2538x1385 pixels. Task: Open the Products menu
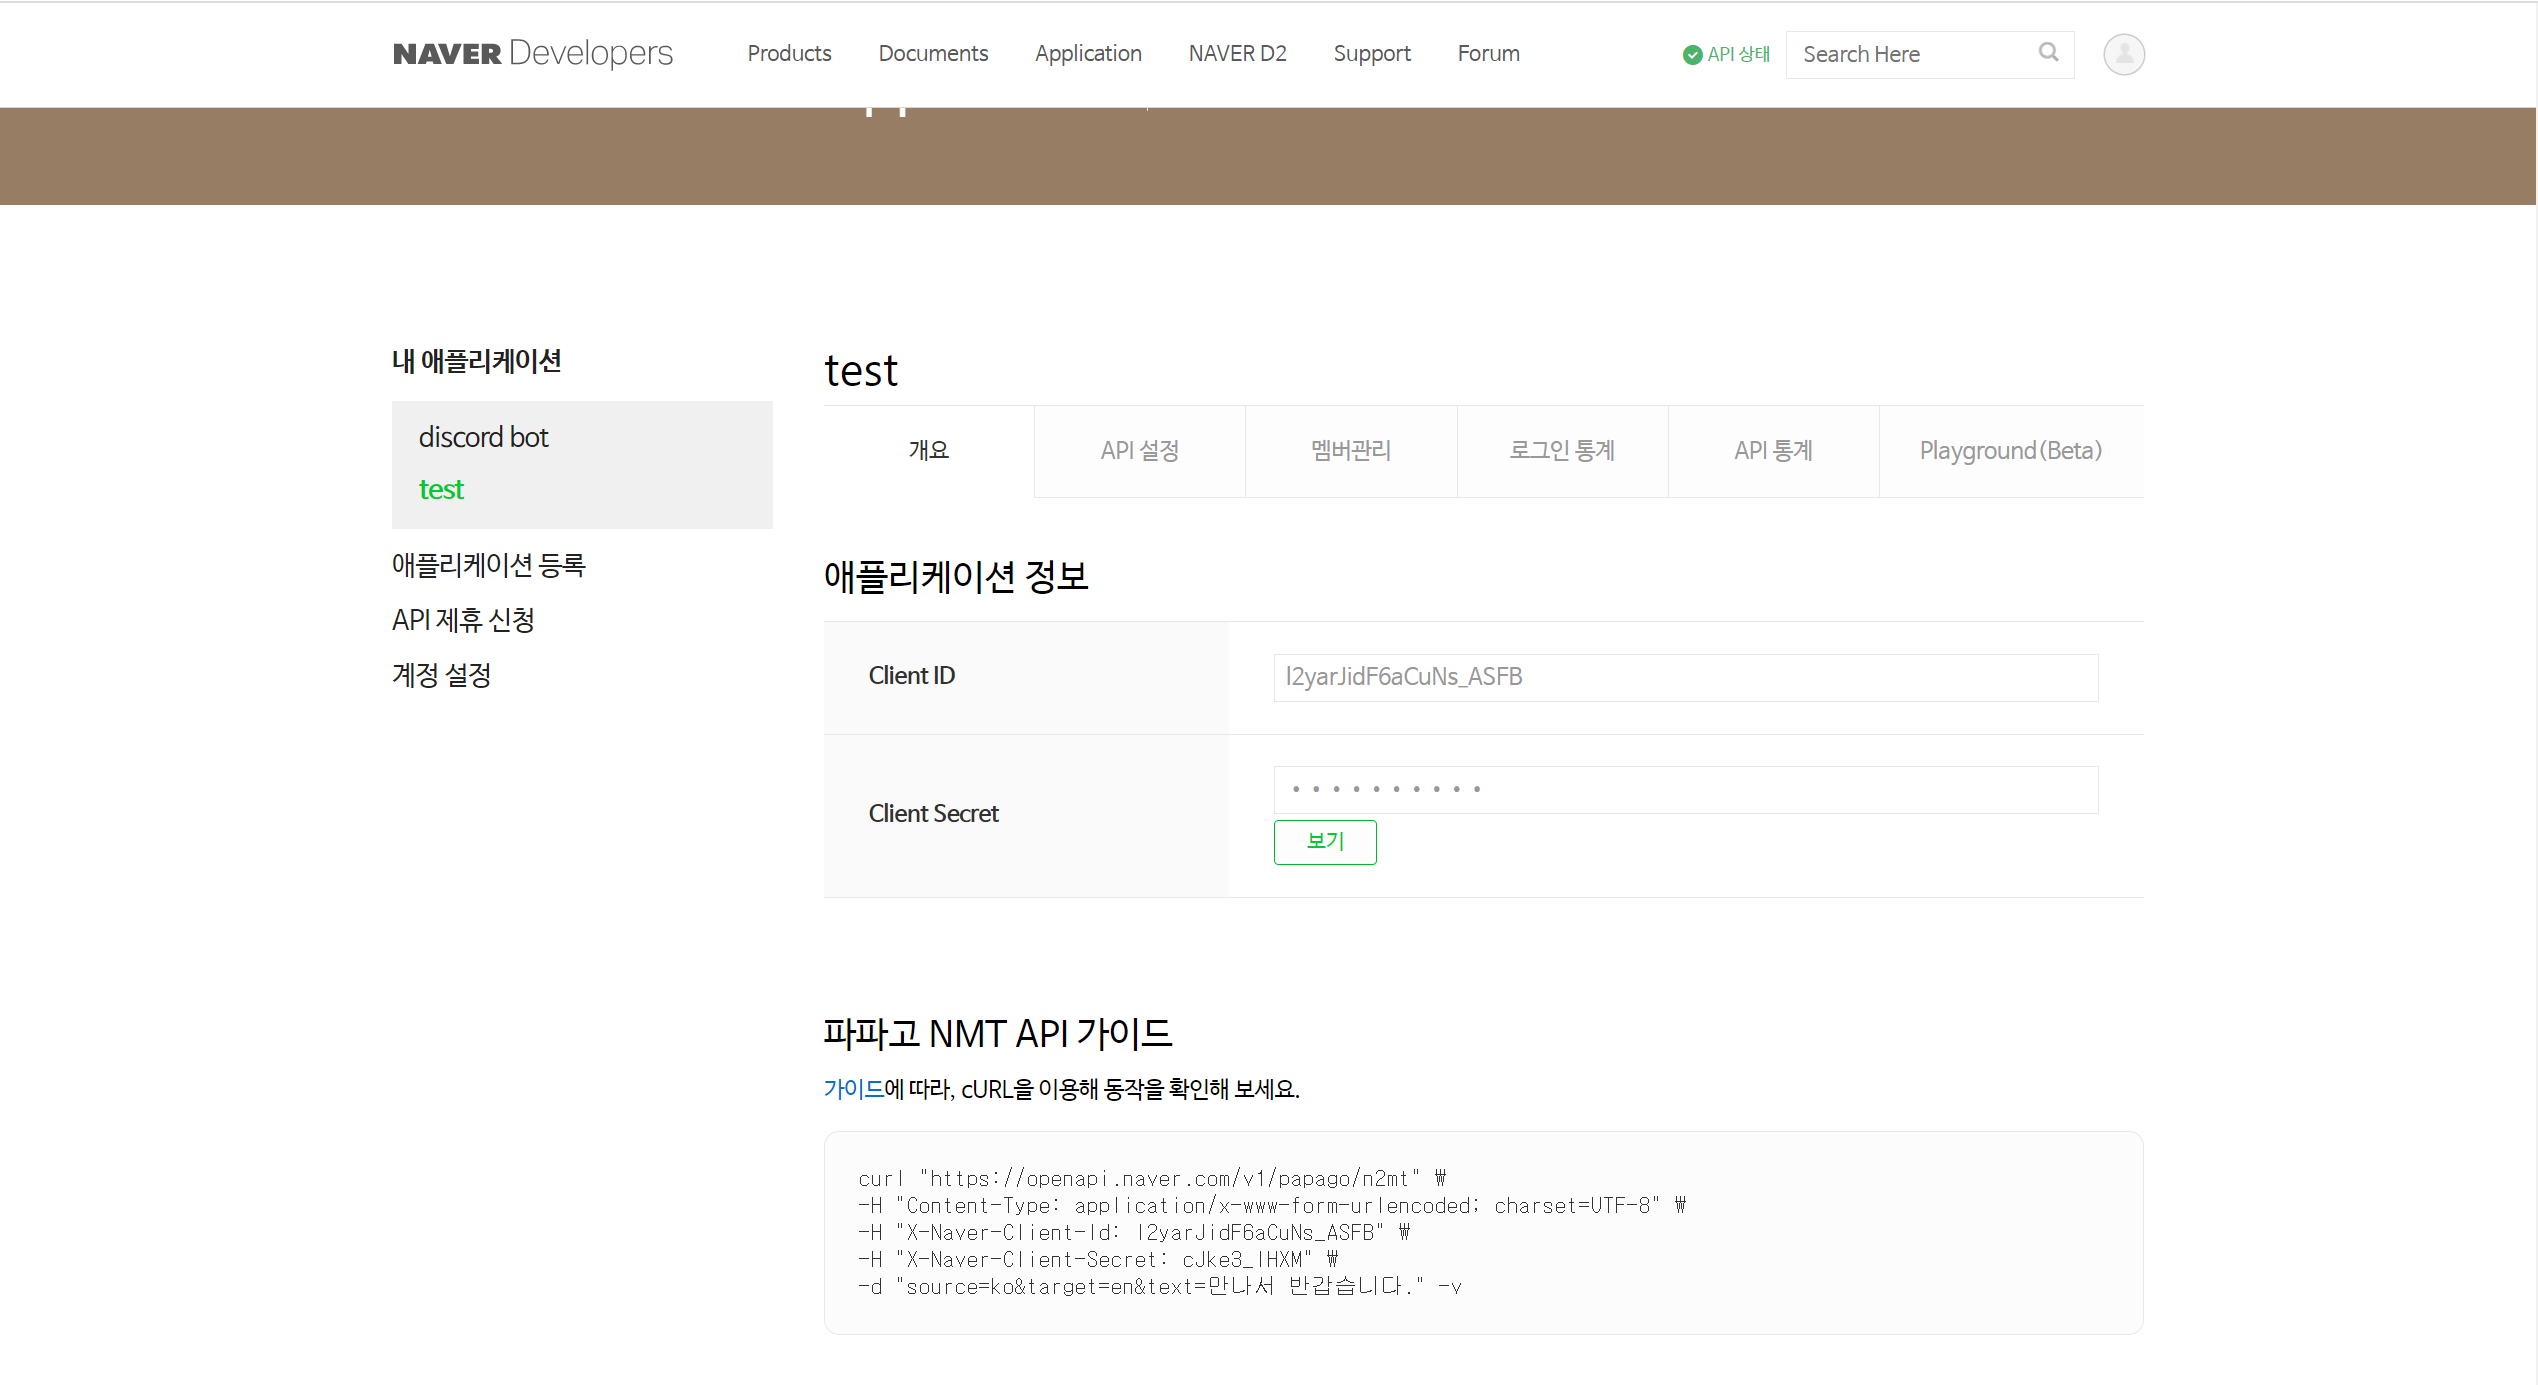(789, 53)
